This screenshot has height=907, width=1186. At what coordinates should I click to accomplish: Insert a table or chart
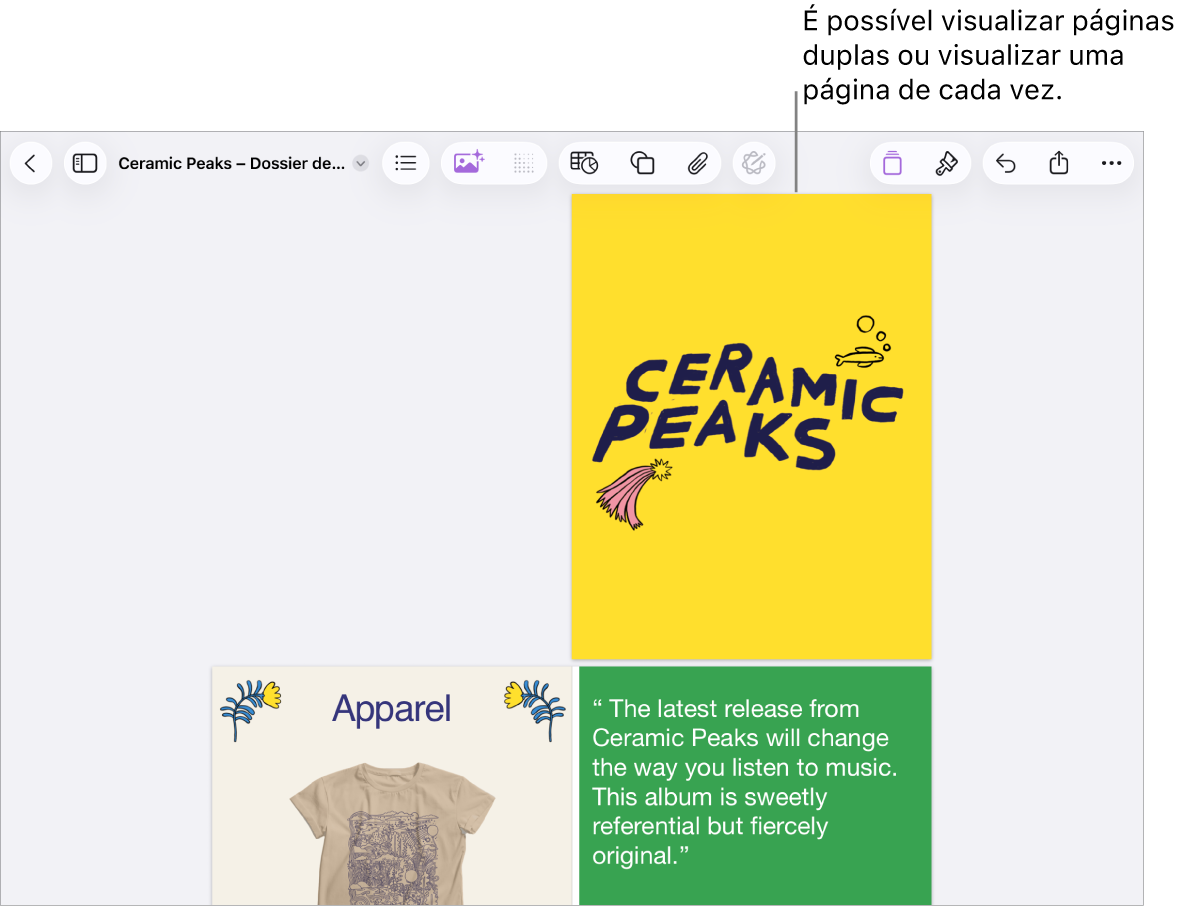tap(584, 163)
